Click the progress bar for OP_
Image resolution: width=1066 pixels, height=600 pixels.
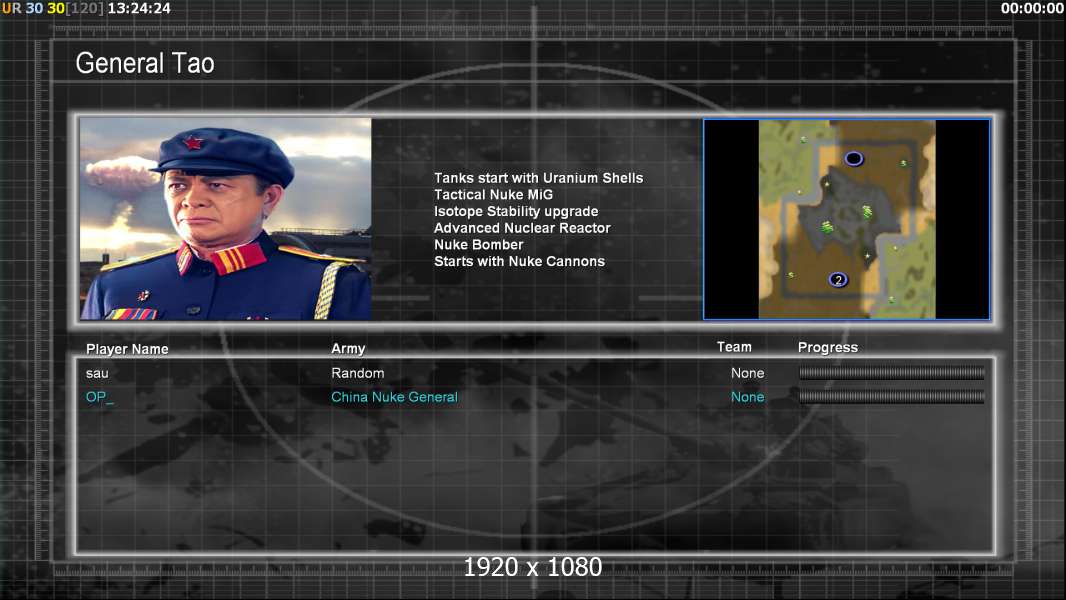(891, 397)
